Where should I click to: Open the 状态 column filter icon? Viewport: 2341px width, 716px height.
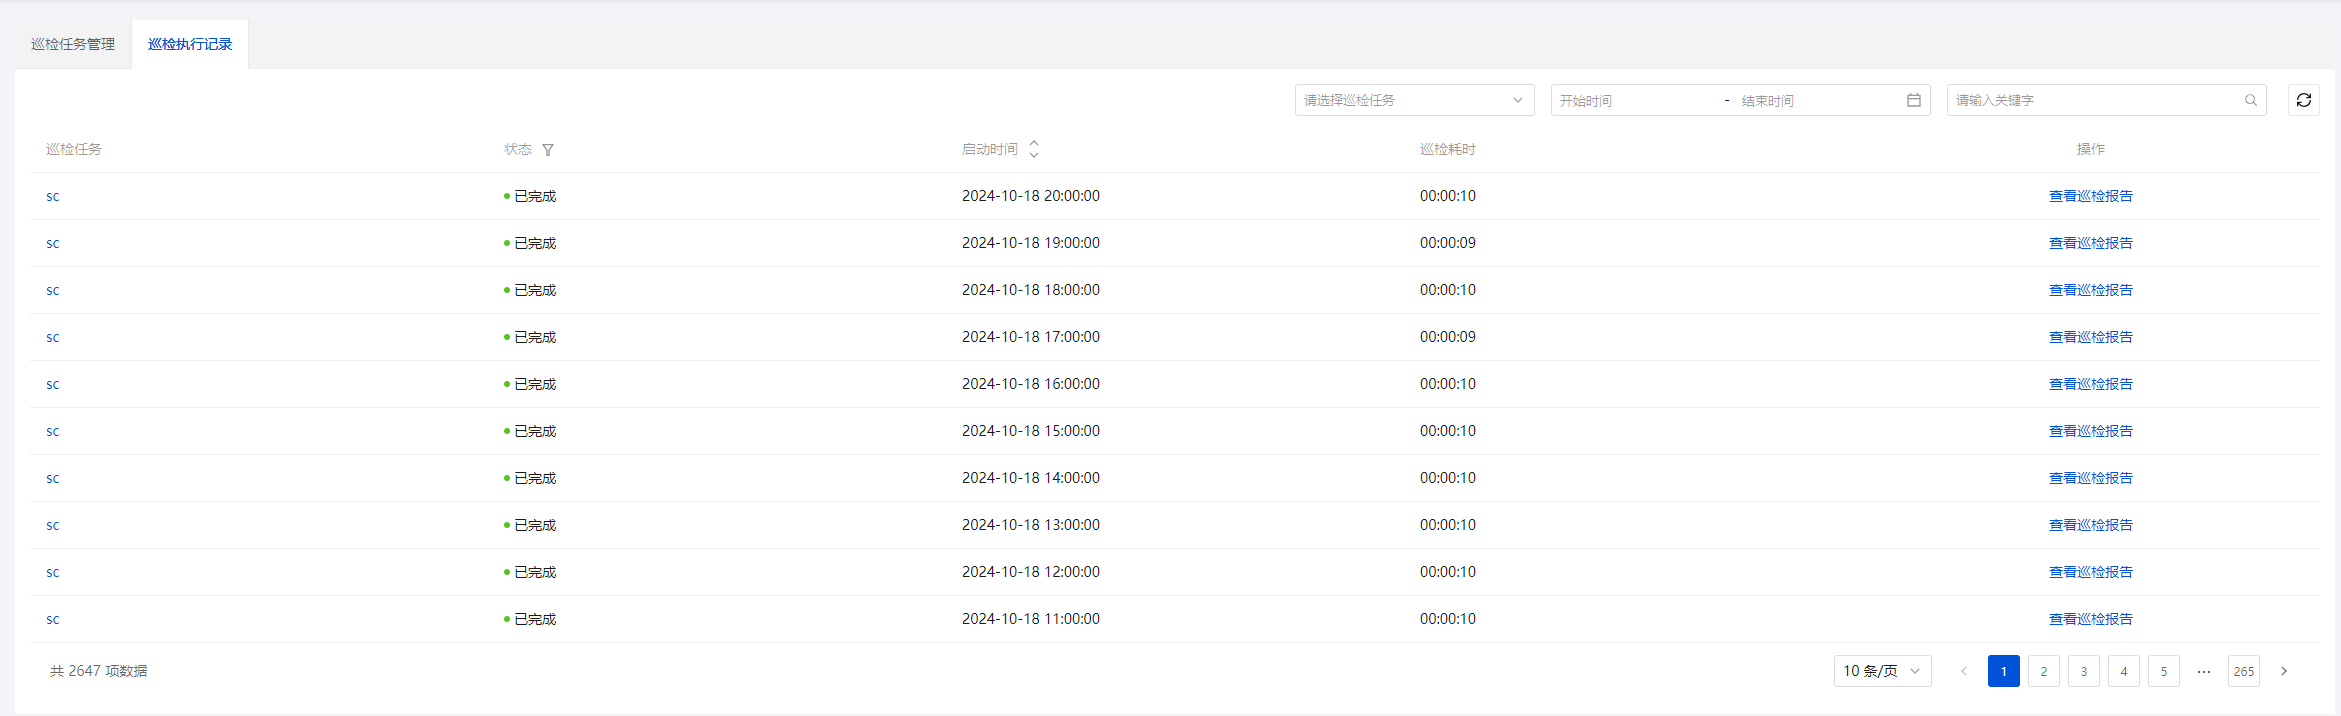pyautogui.click(x=548, y=150)
